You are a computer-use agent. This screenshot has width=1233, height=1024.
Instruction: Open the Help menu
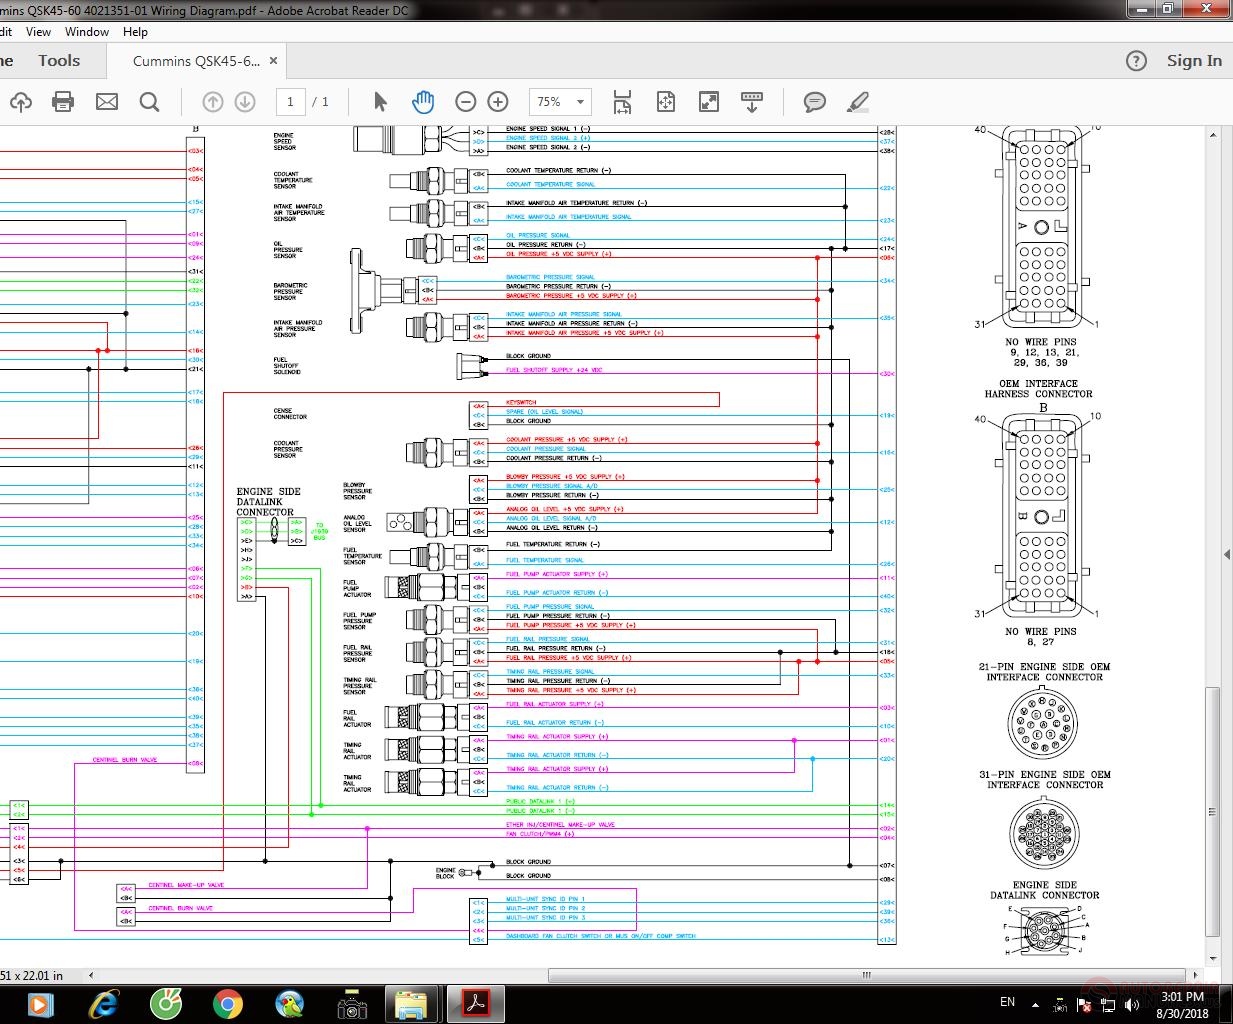click(x=135, y=32)
